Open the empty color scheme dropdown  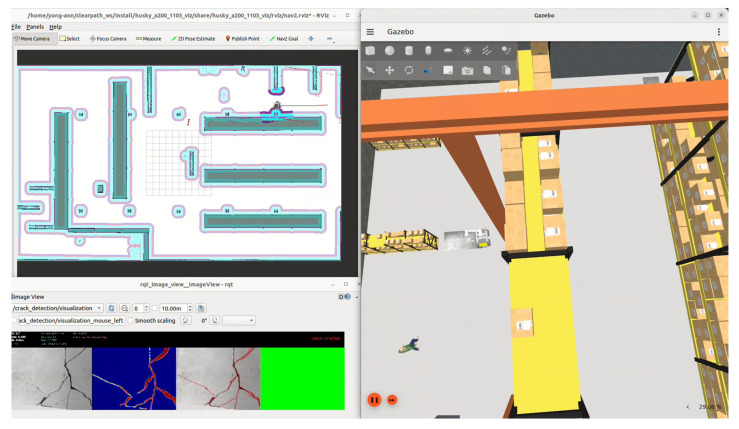coord(239,321)
